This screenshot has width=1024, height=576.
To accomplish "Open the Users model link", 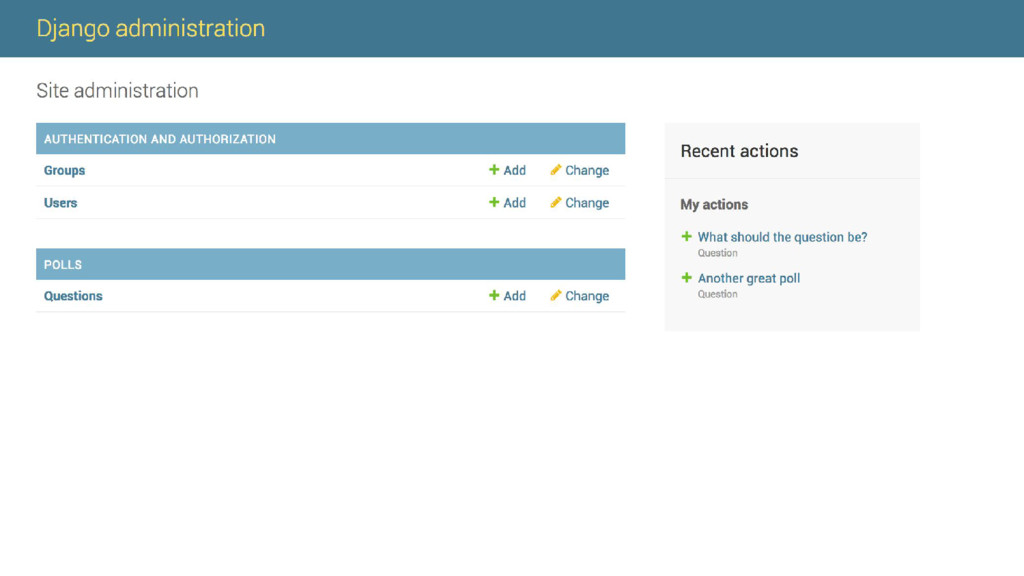I will (60, 203).
